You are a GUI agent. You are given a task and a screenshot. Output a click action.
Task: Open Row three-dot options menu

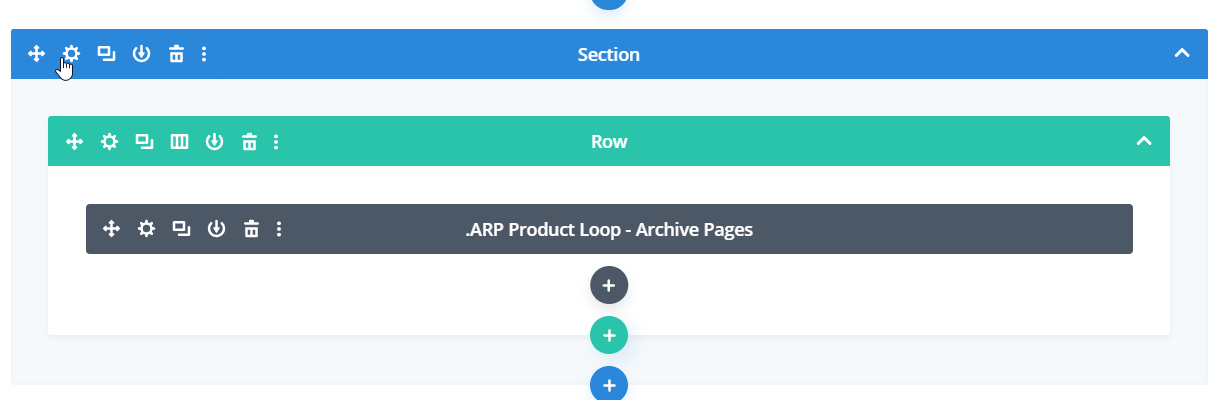click(277, 142)
